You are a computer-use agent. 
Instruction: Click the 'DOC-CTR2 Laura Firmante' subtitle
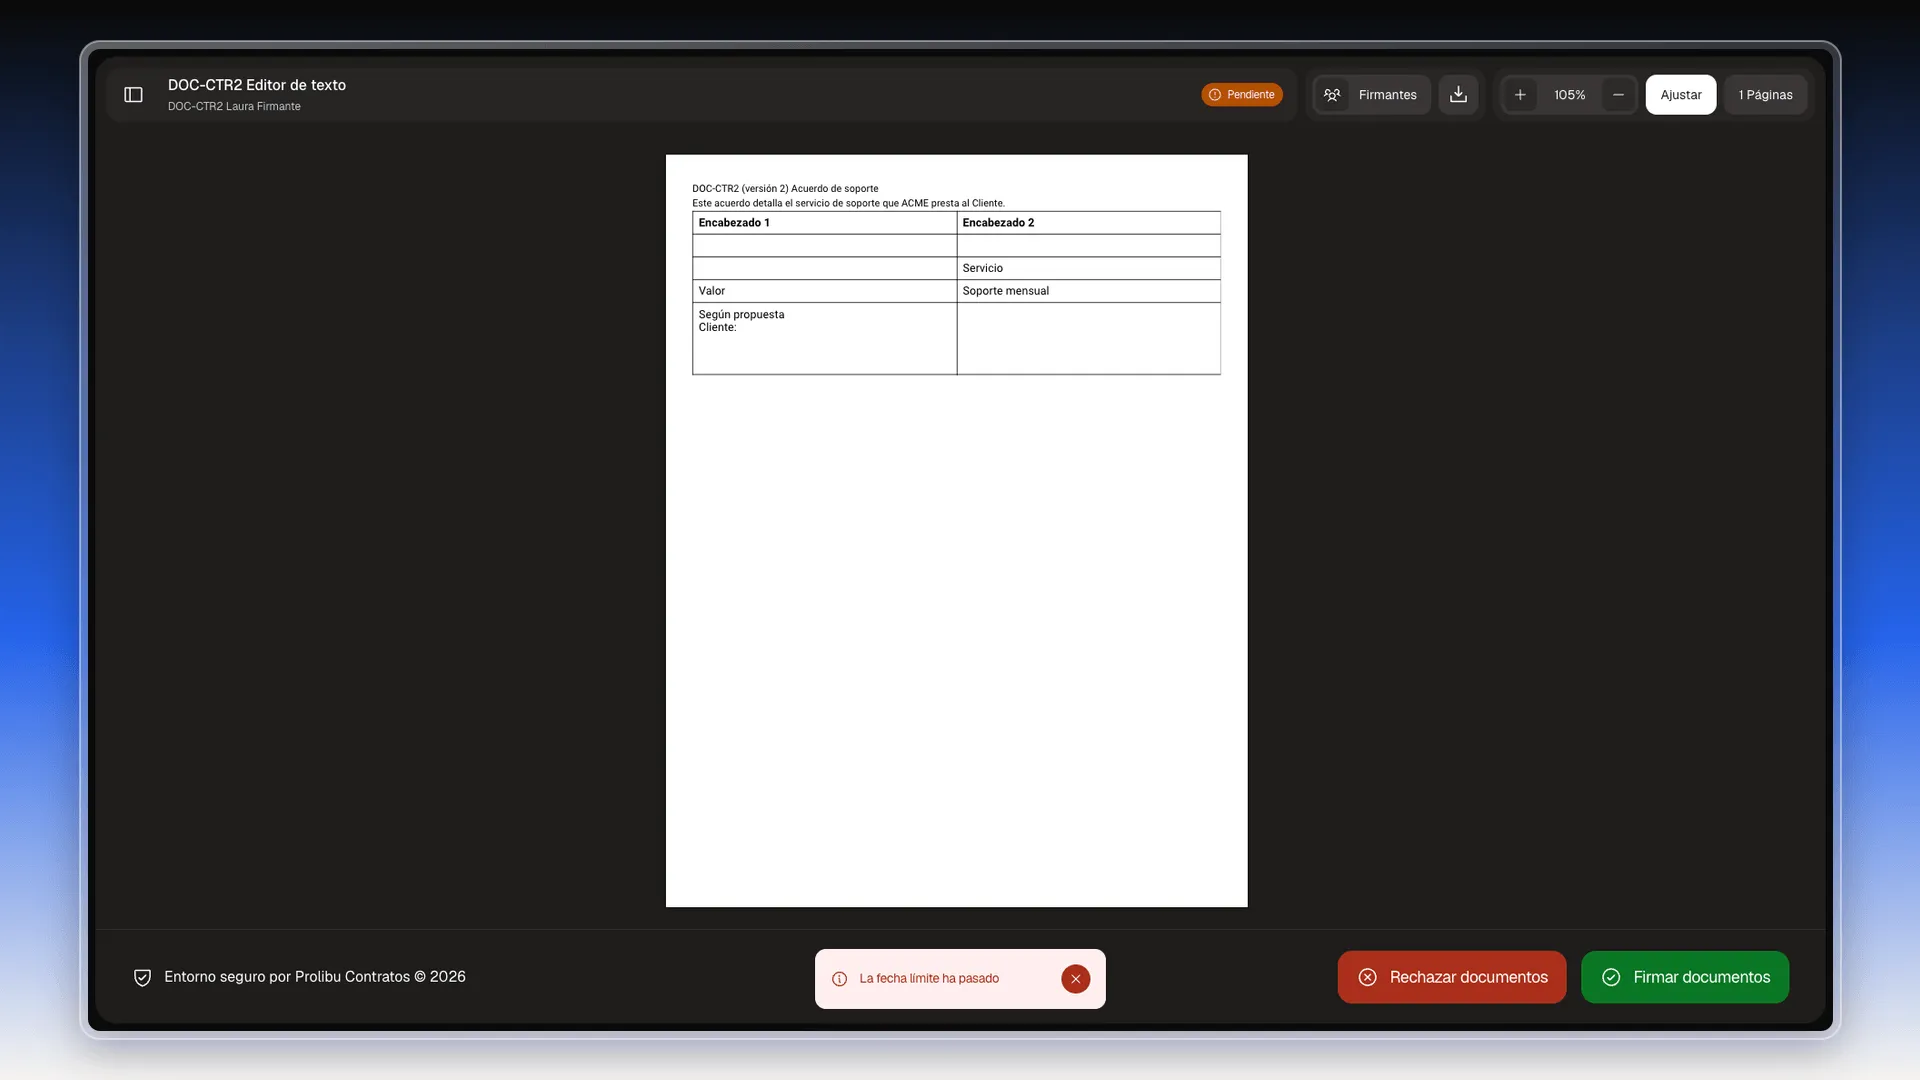[234, 106]
